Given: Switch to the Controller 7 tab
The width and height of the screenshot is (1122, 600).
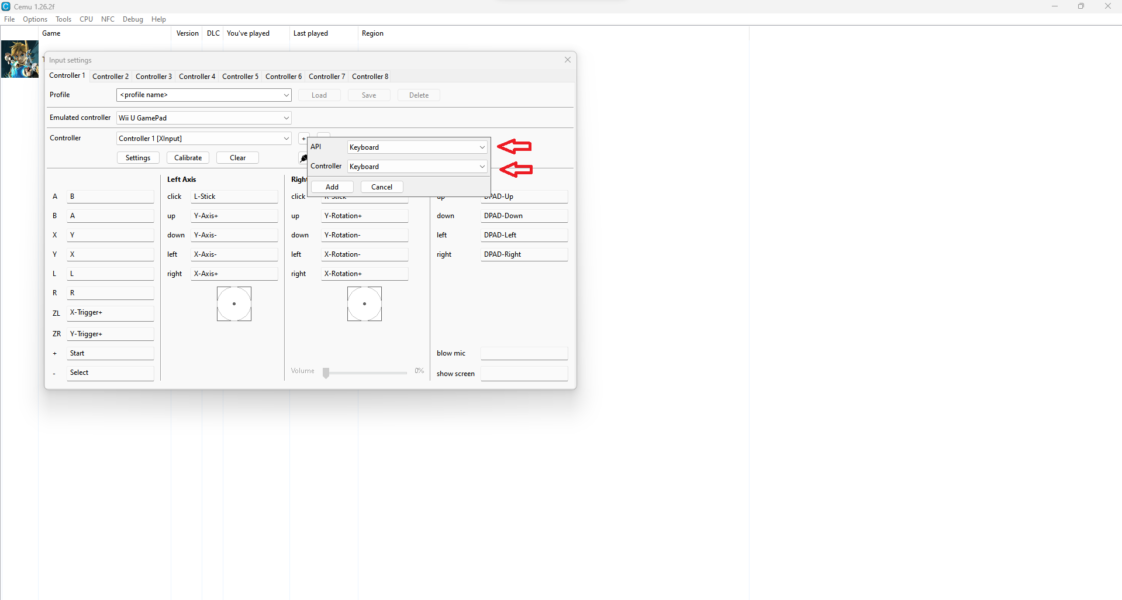Looking at the screenshot, I should 327,77.
